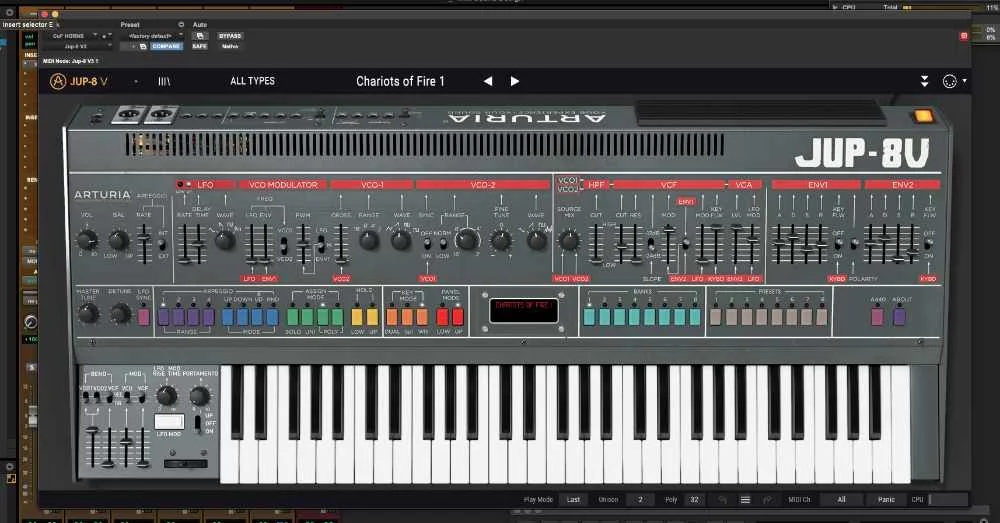The width and height of the screenshot is (1000, 523).
Task: Open the settings gear icon top right
Action: coord(950,81)
